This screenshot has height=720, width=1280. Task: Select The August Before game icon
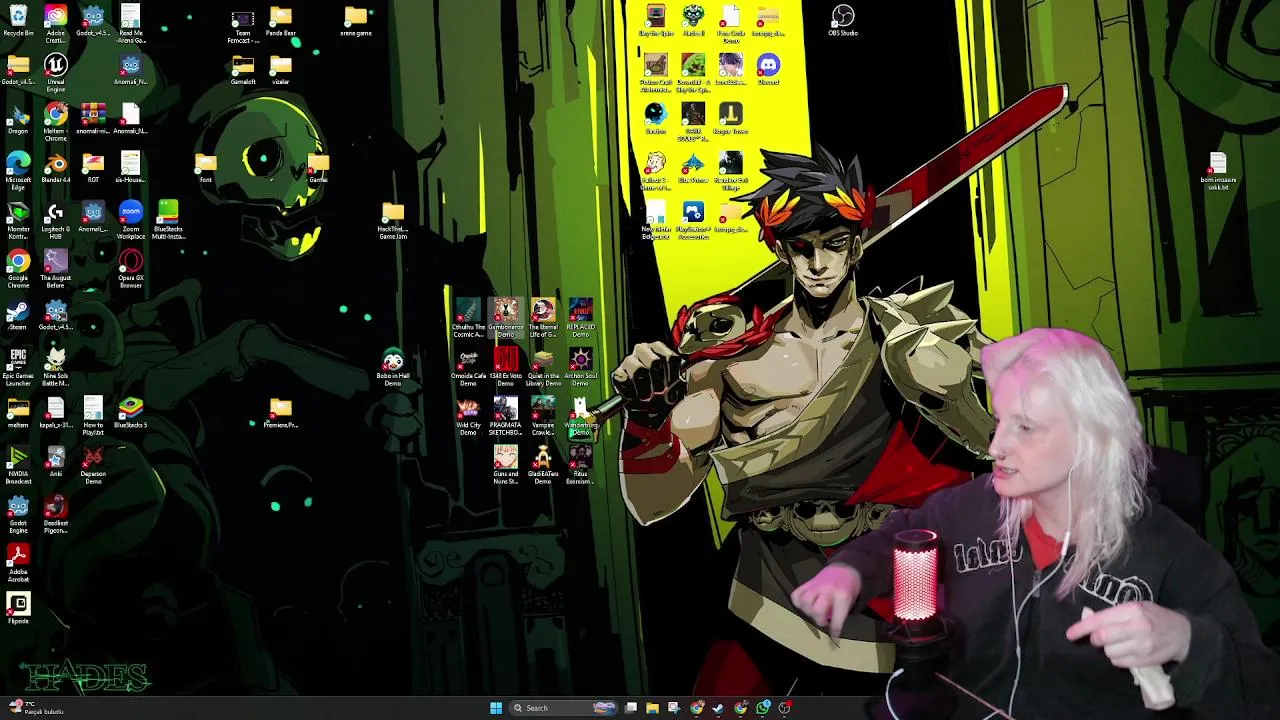click(x=56, y=270)
